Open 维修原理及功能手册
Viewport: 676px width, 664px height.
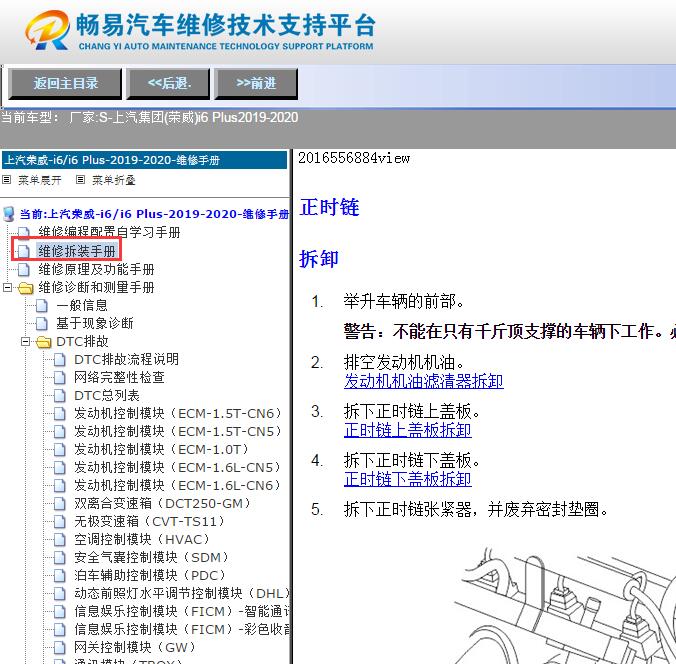pos(96,269)
